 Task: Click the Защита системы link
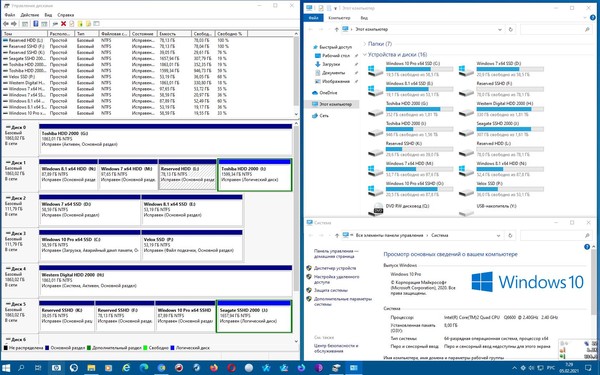point(331,290)
